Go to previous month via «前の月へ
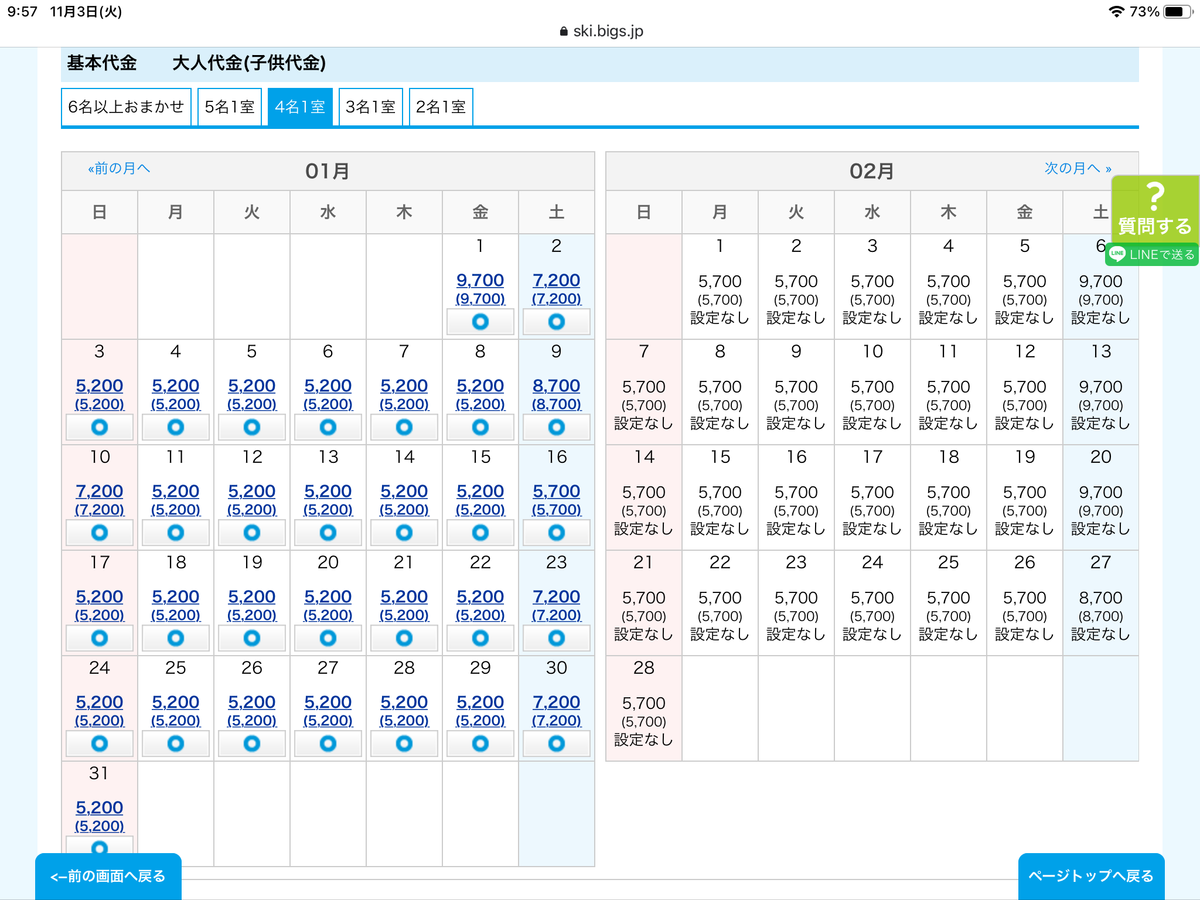The image size is (1200, 900). click(119, 169)
